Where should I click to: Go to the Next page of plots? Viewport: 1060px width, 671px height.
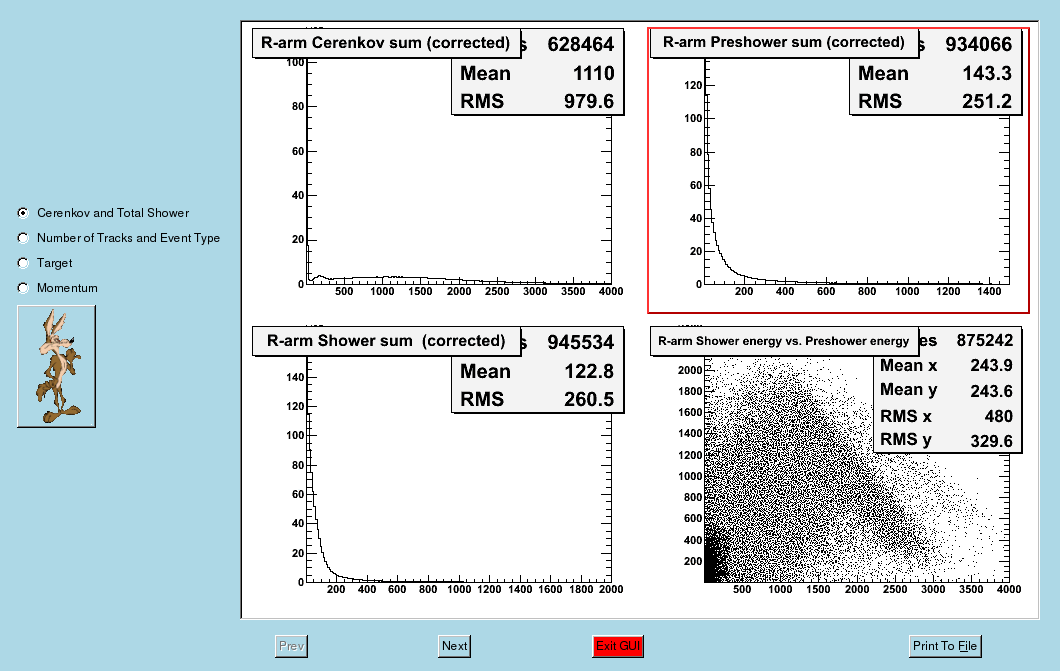click(x=454, y=646)
